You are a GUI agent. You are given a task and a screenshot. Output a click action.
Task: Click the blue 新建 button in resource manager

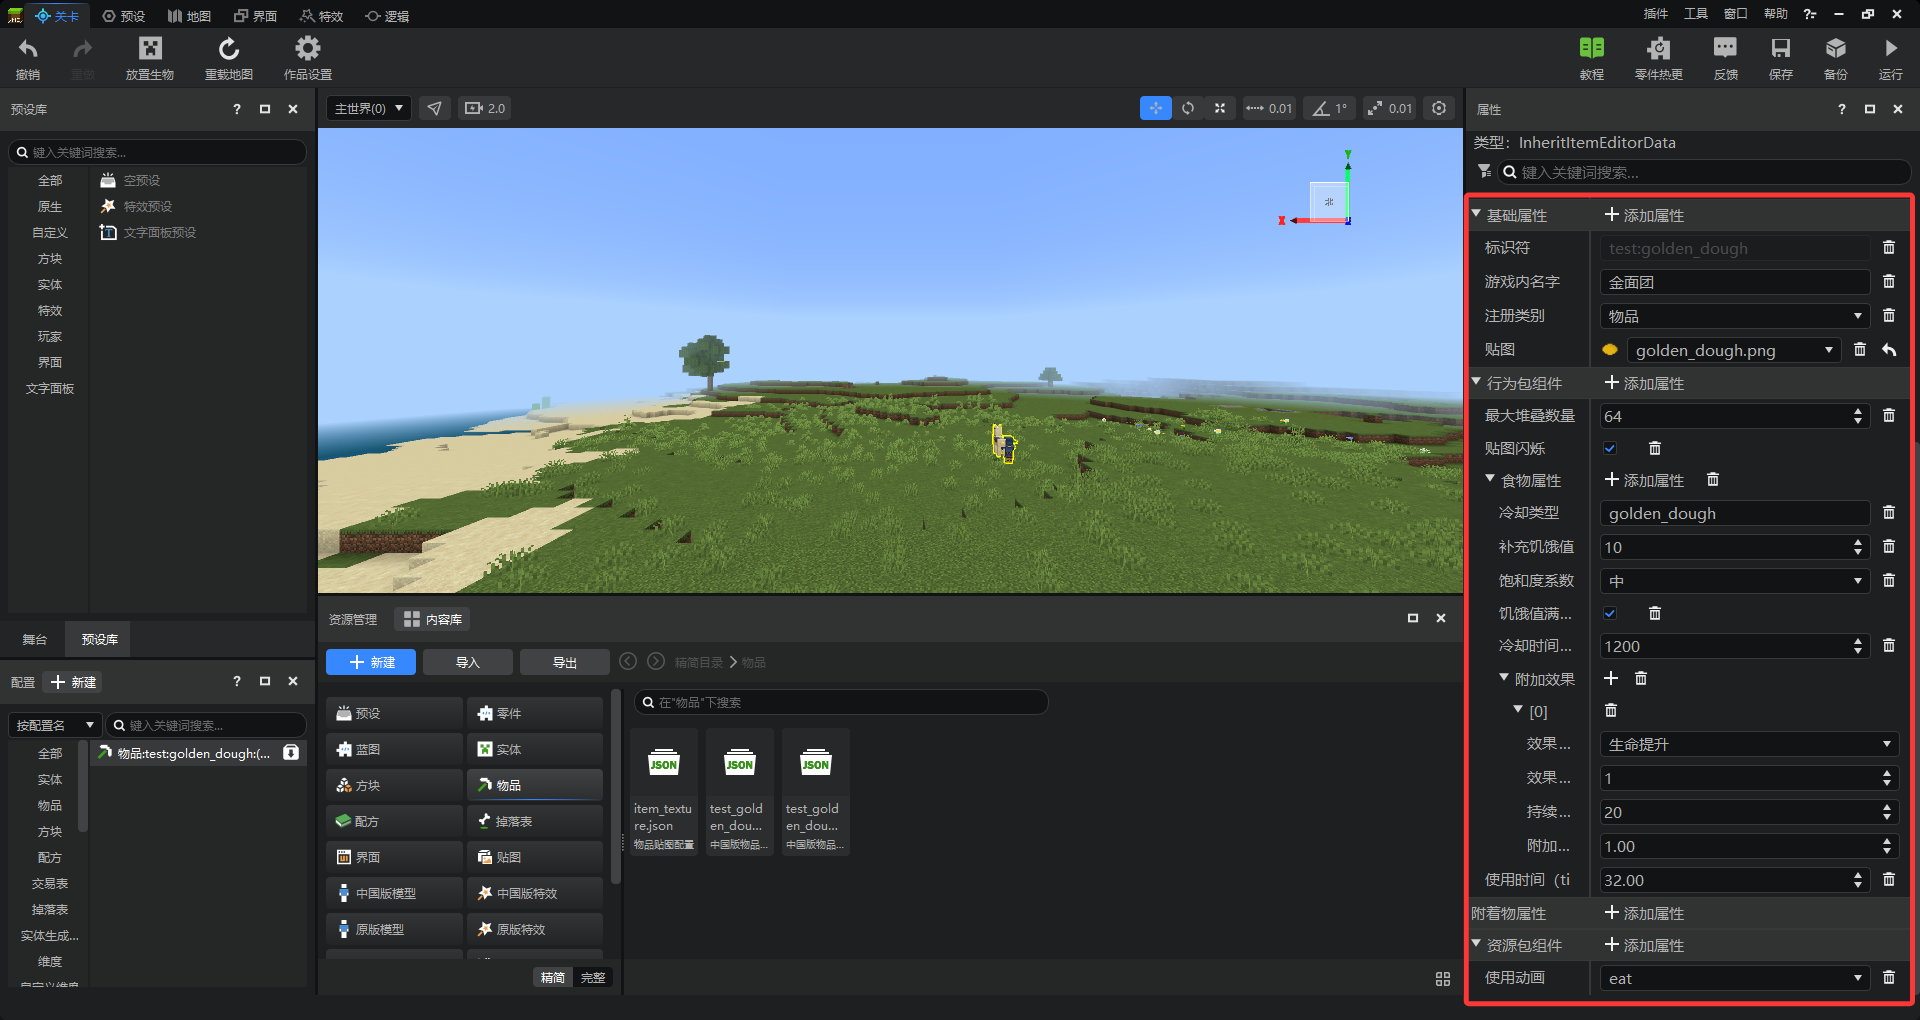click(371, 662)
